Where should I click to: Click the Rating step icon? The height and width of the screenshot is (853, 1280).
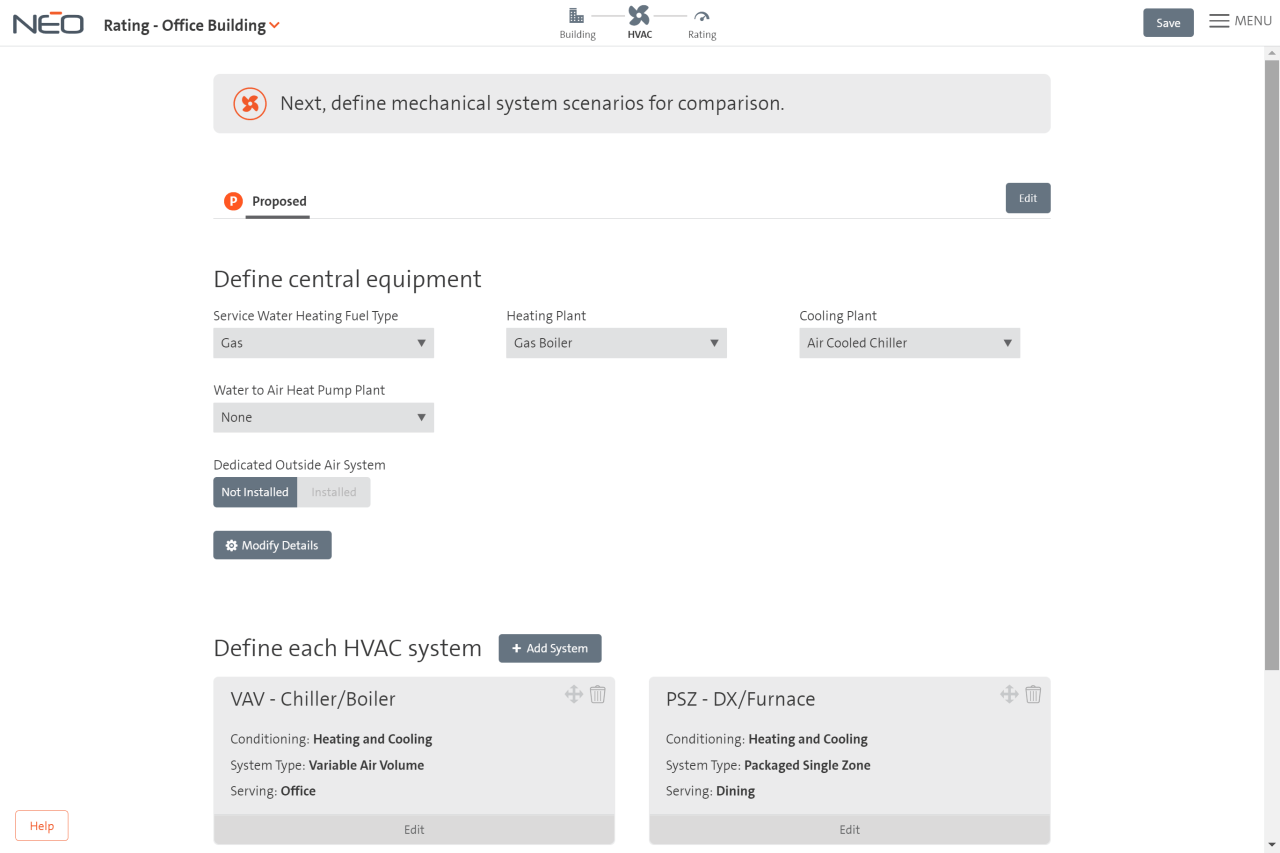702,17
